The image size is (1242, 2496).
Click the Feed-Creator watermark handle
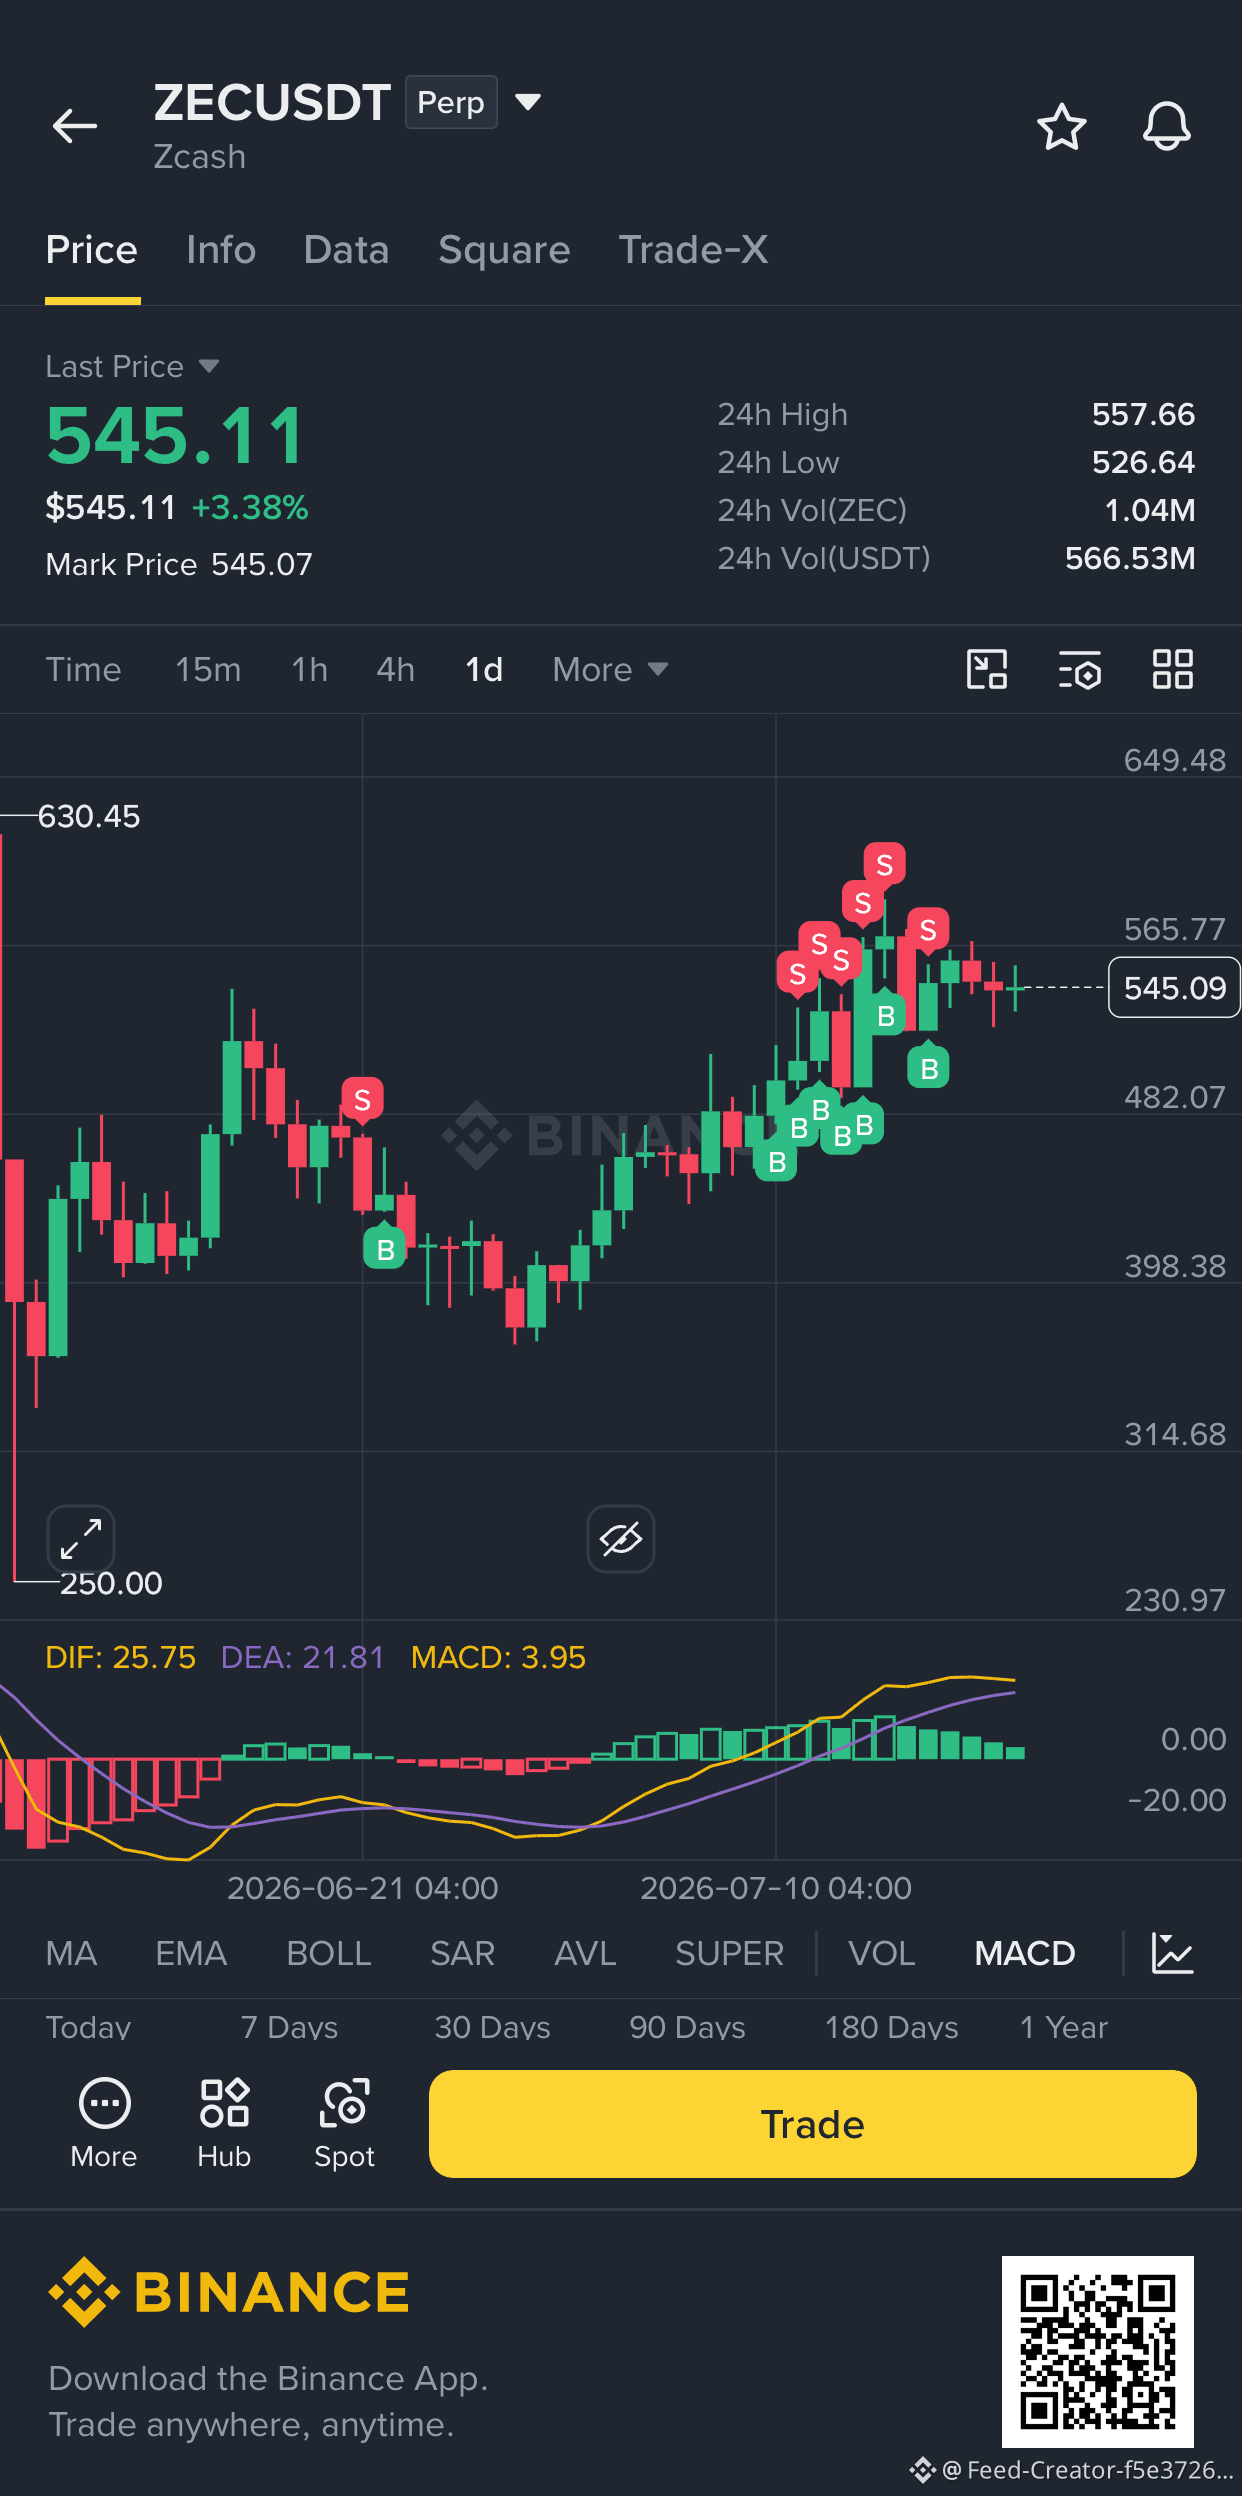tap(1087, 2470)
